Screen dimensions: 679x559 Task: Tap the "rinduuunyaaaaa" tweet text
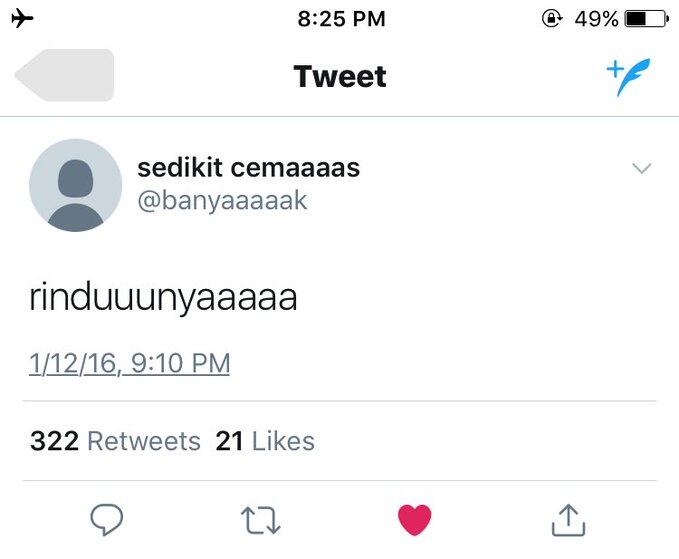[x=163, y=298]
